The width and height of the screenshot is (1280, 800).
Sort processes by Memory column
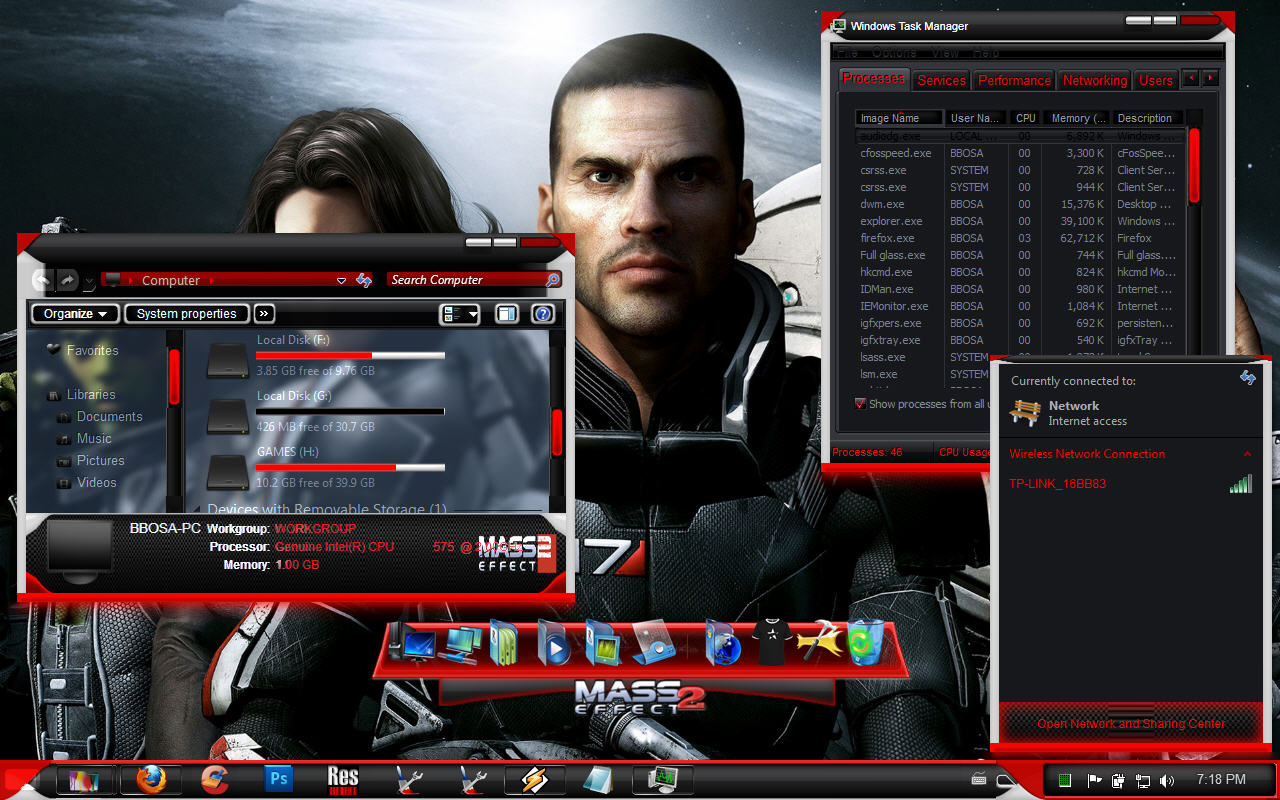[x=1077, y=118]
